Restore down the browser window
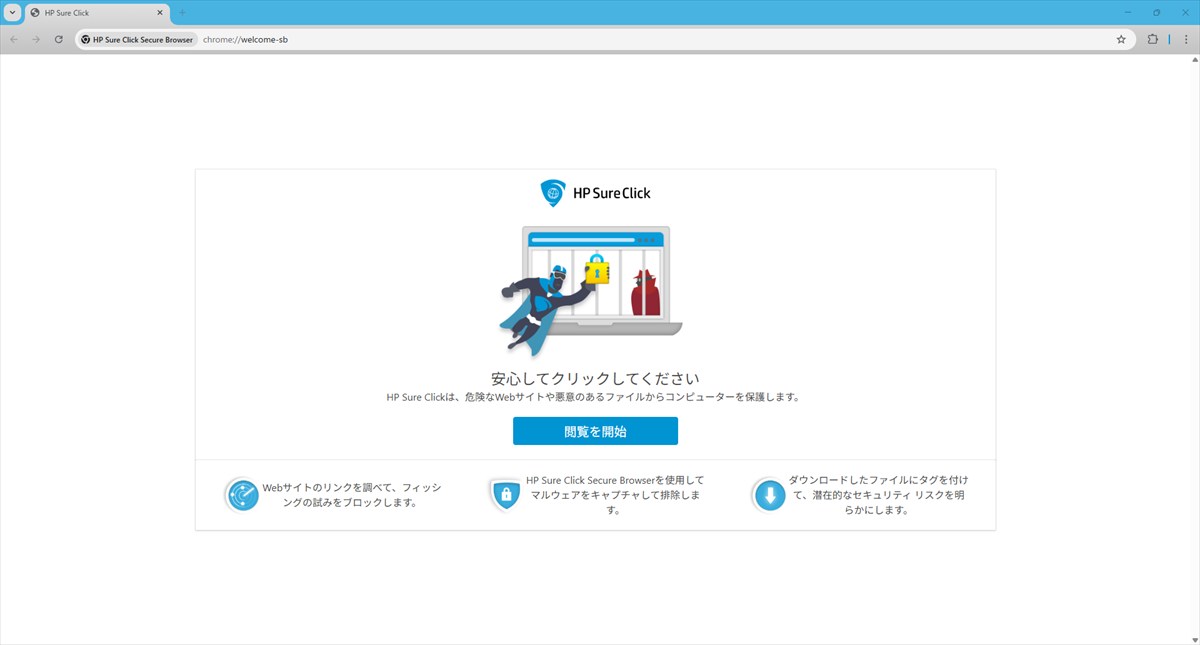Viewport: 1200px width, 645px height. click(x=1157, y=13)
